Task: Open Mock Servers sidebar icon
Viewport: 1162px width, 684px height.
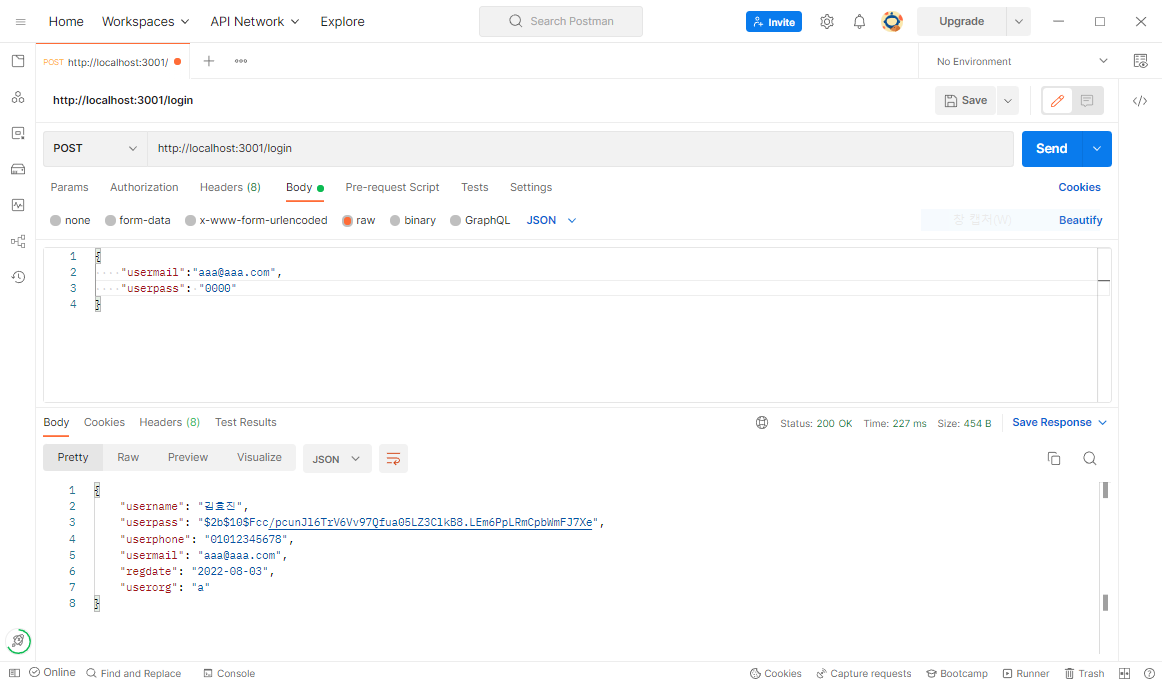Action: click(18, 169)
